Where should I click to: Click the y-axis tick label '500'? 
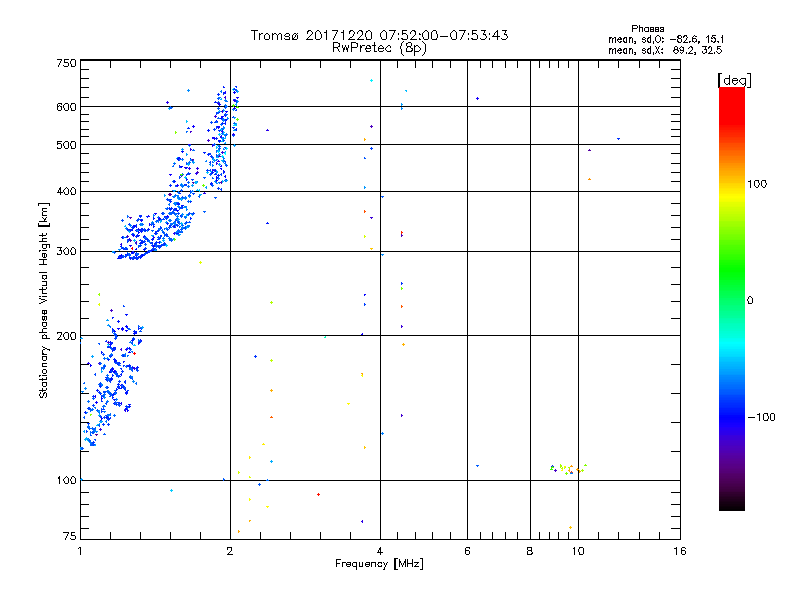[x=66, y=145]
